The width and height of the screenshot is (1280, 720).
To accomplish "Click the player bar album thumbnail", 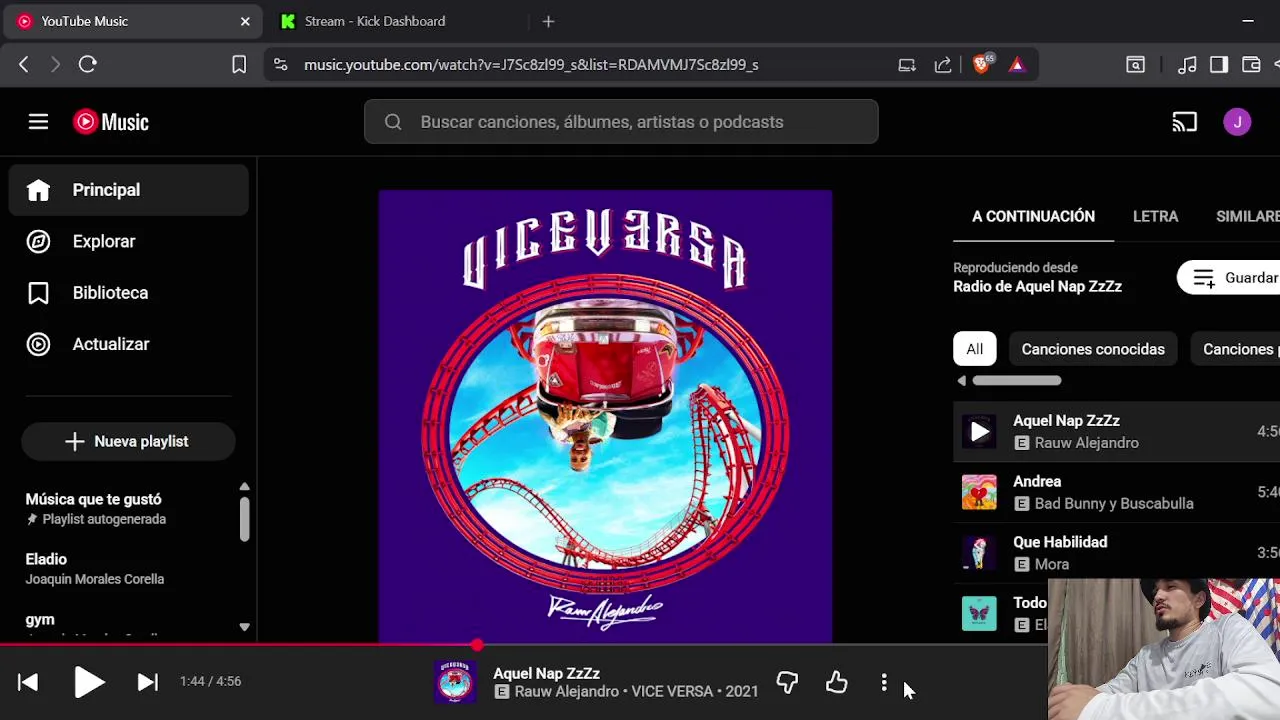I will point(455,682).
